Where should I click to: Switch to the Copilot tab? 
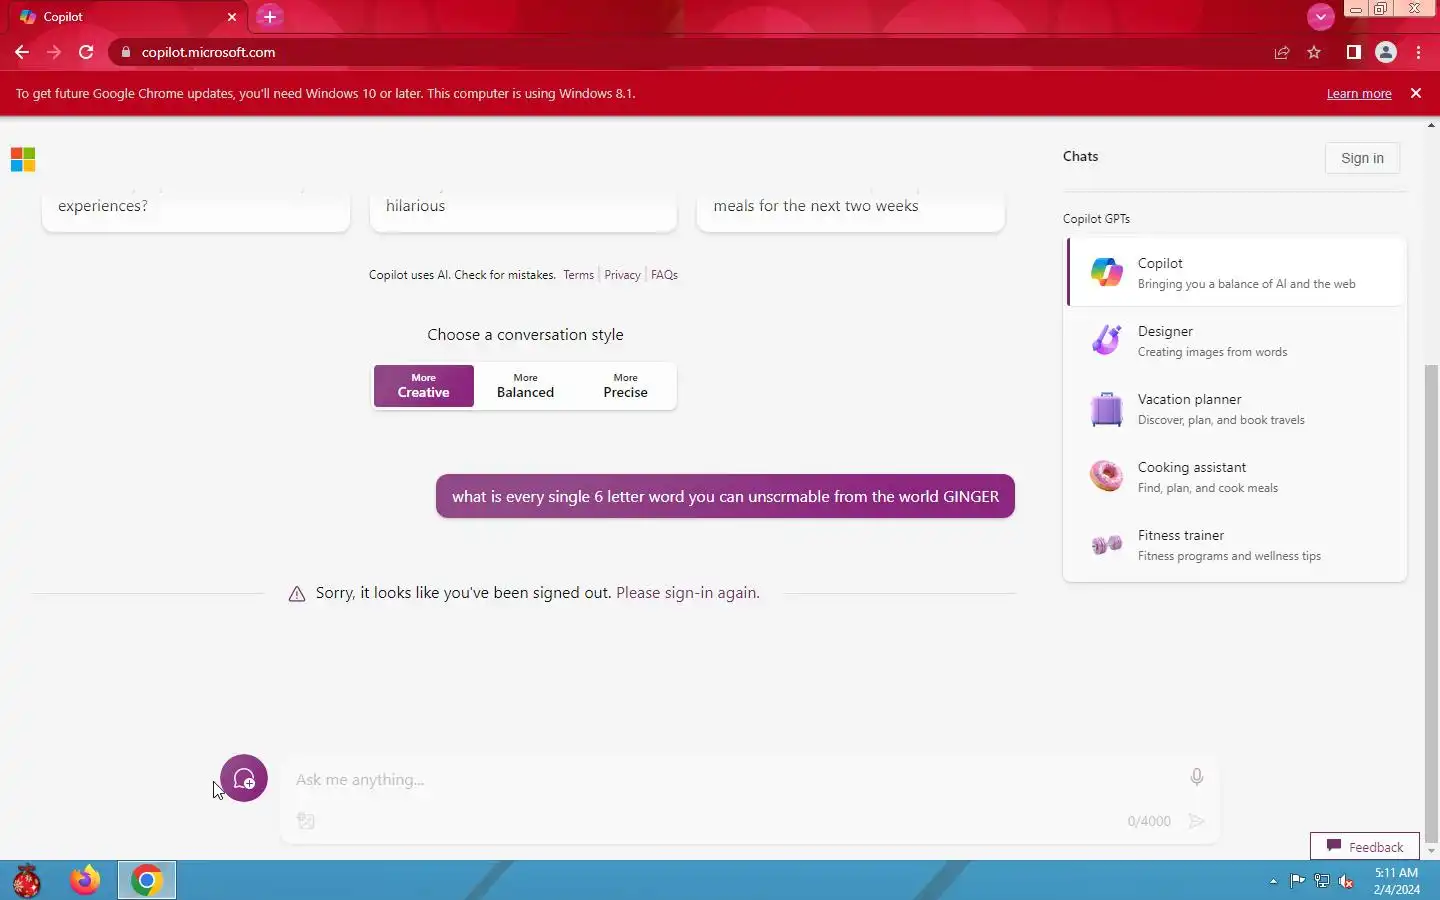coord(125,17)
